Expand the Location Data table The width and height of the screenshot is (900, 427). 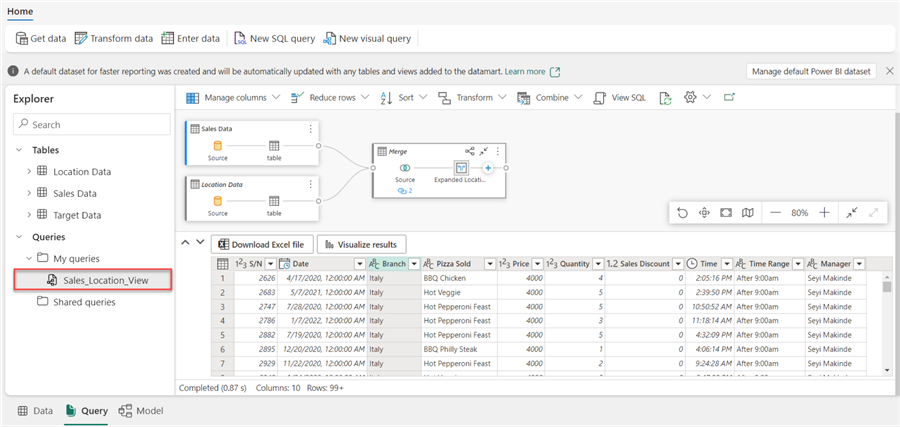pyautogui.click(x=29, y=171)
